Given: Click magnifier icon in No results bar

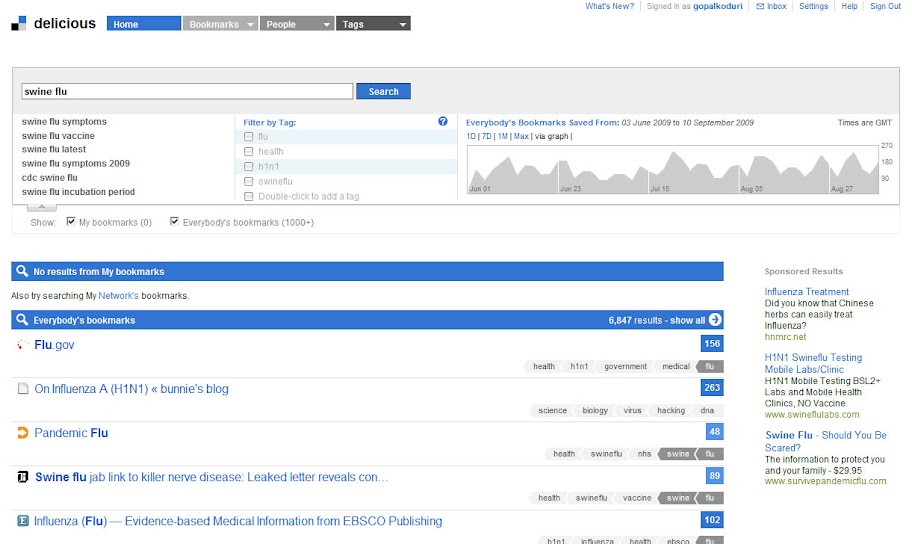Looking at the screenshot, I should [x=22, y=271].
